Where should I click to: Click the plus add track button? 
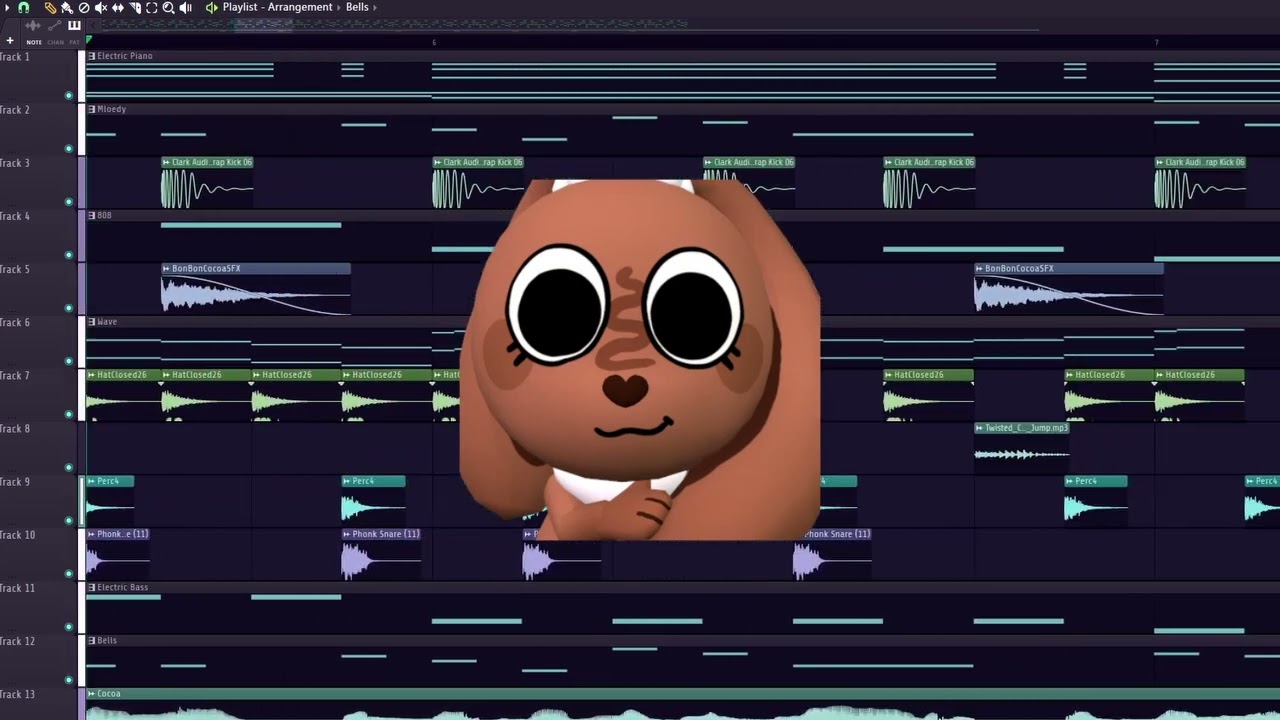click(10, 41)
